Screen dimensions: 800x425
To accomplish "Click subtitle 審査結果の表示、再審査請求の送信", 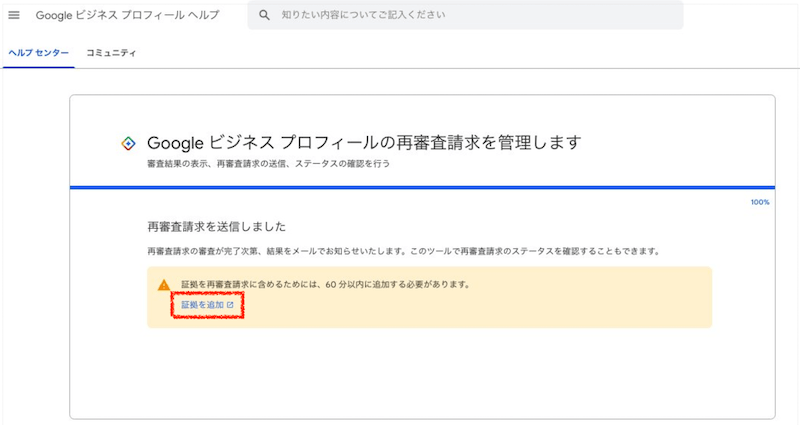I will click(x=268, y=164).
